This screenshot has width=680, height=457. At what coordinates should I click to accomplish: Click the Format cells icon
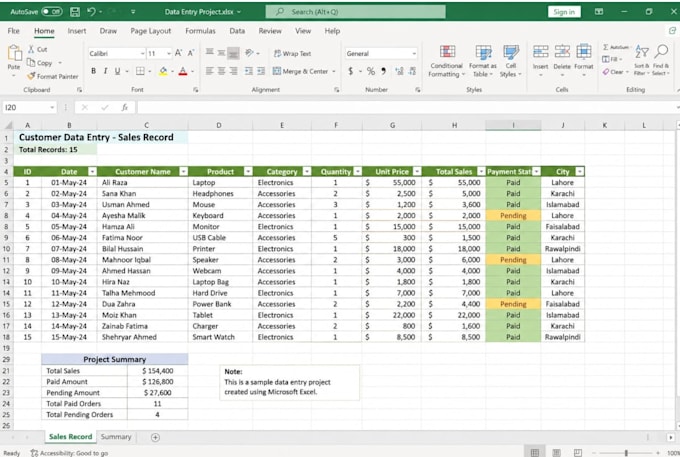[x=584, y=52]
